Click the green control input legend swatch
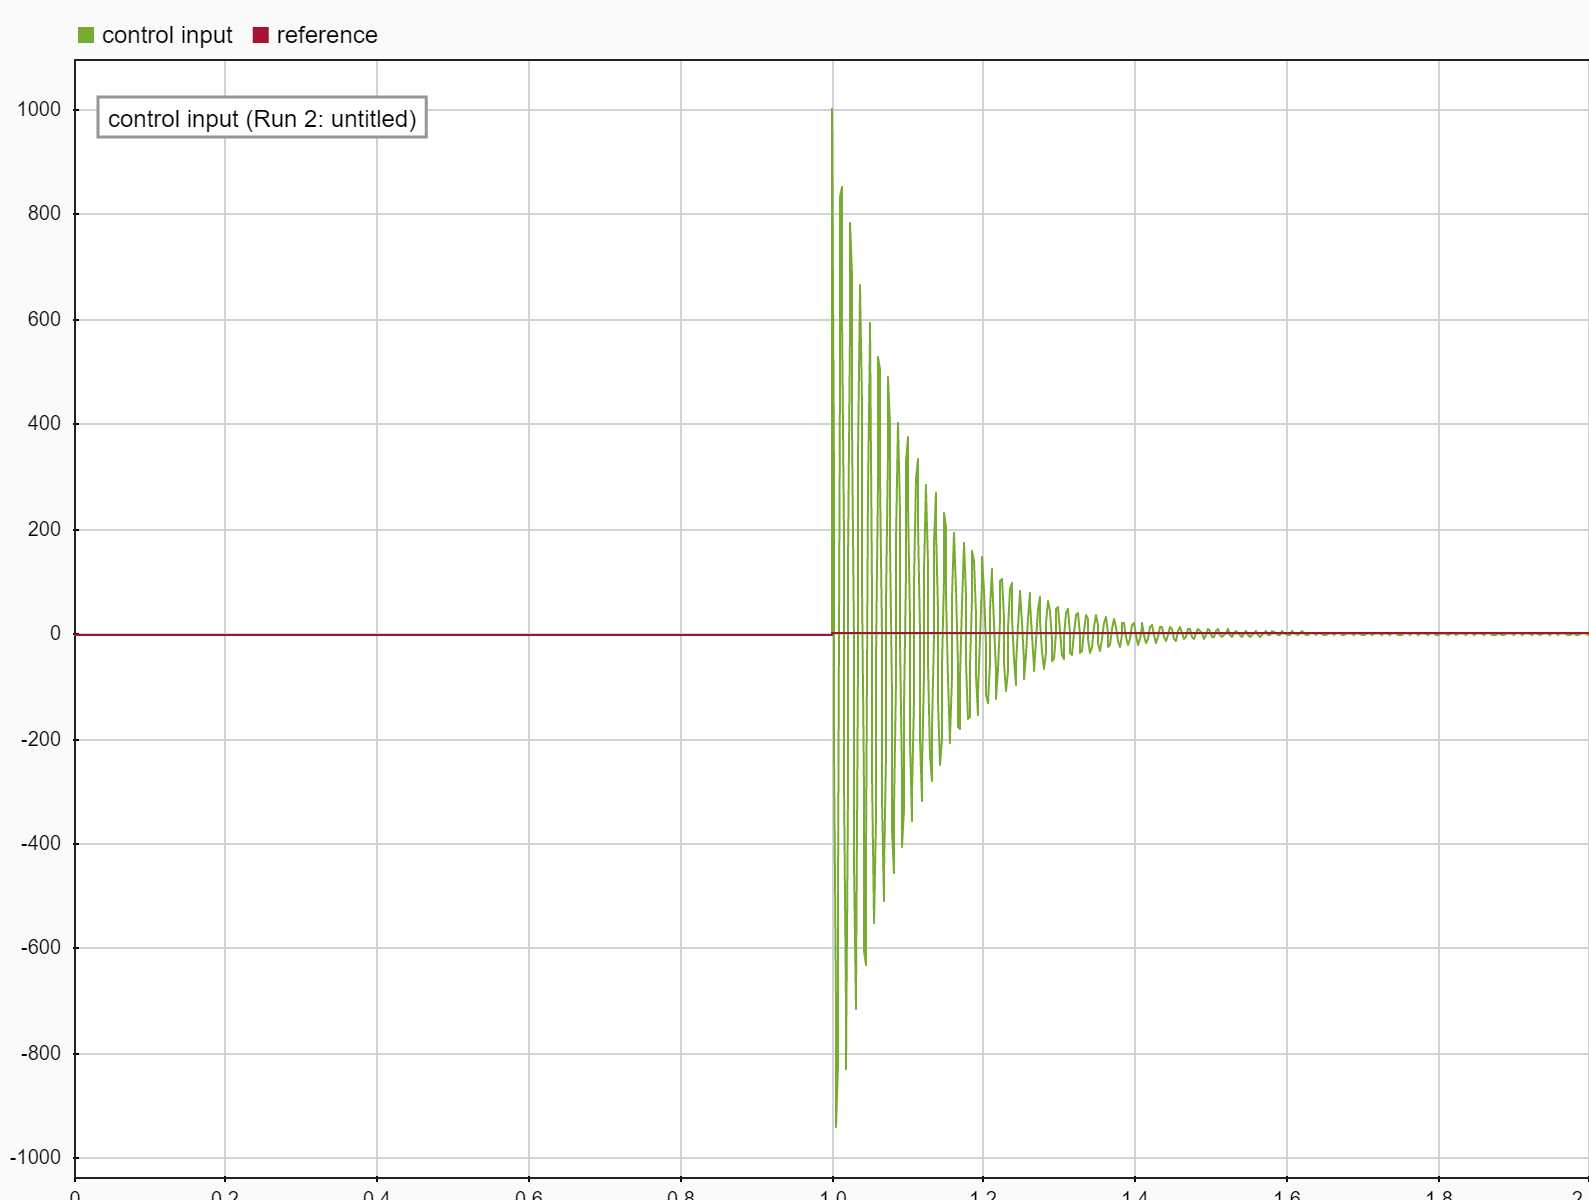Viewport: 1589px width, 1200px height. coord(86,35)
